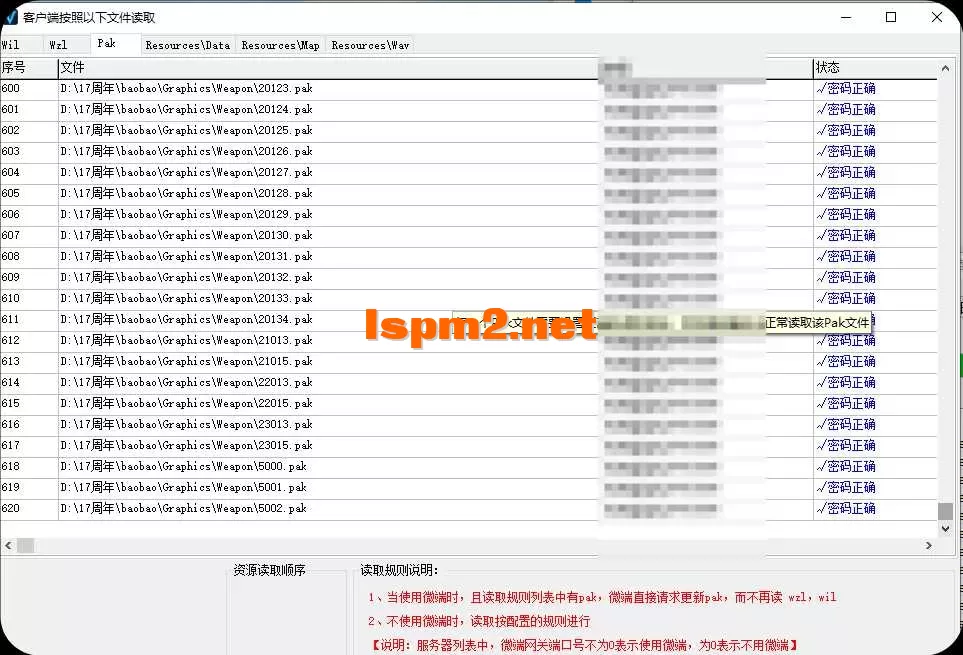Click the horizontal scrollbar right arrow

pos(929,545)
